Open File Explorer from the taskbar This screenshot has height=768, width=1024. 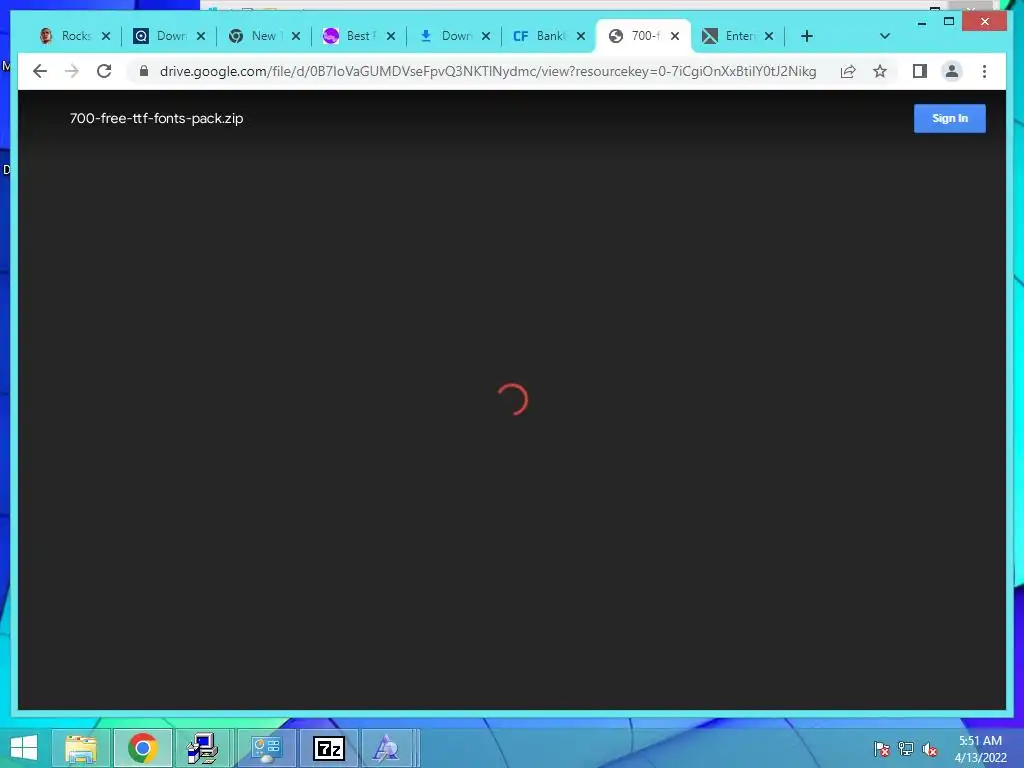tap(81, 748)
